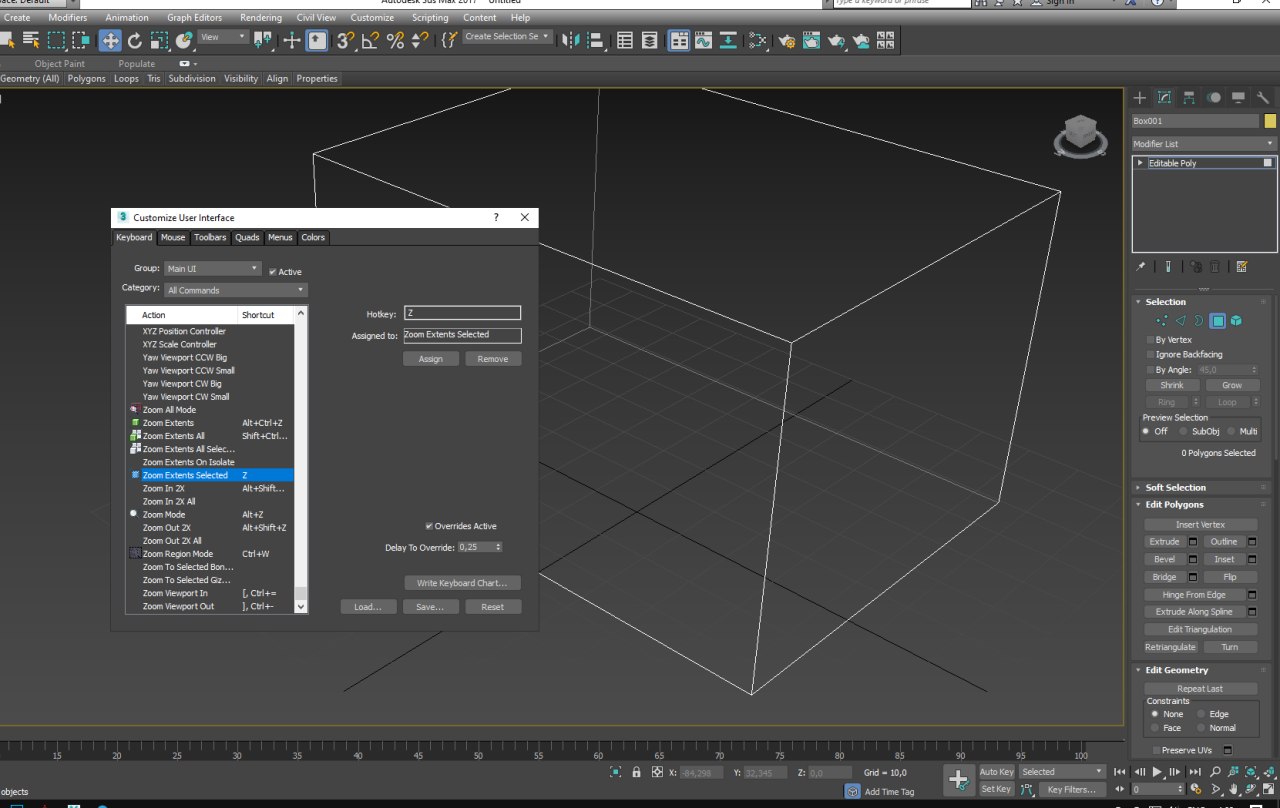Open the Motion command panel tab
This screenshot has height=808, width=1280.
1214,97
